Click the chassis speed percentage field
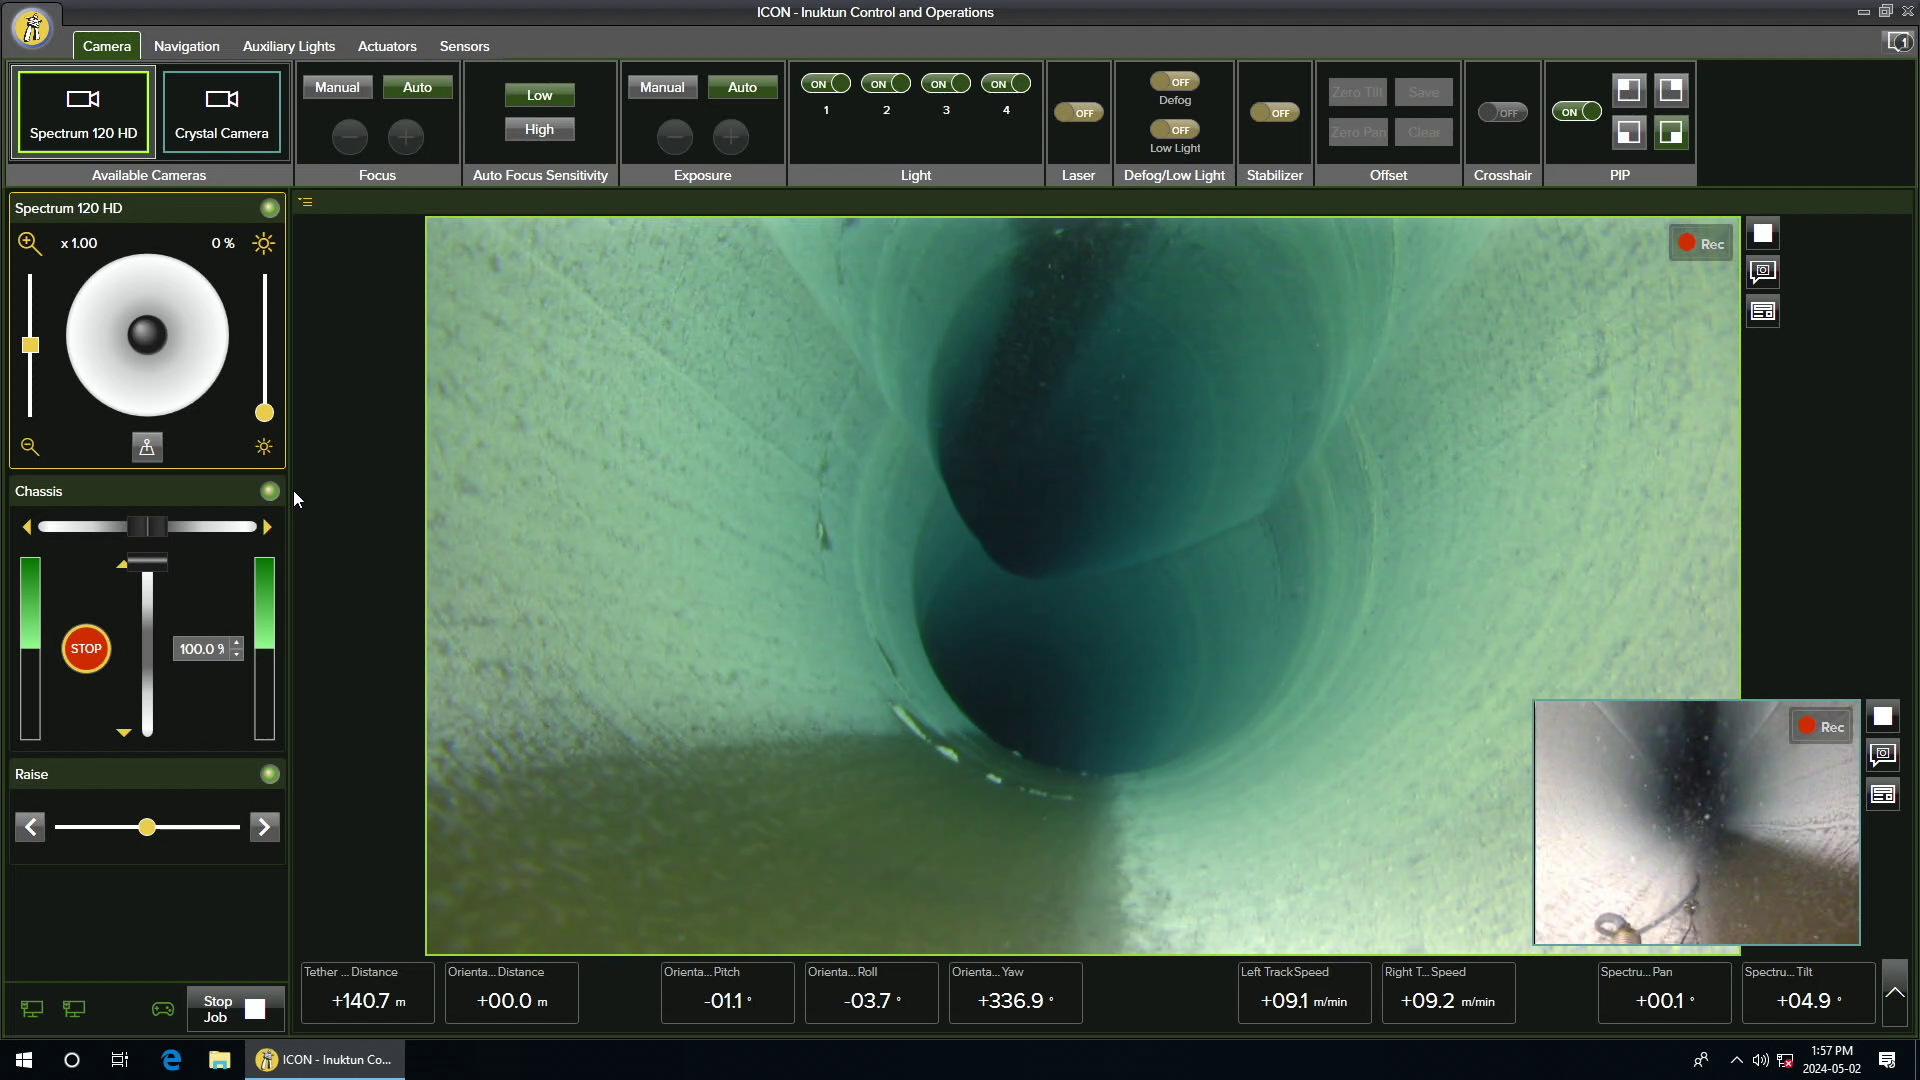 [x=202, y=649]
